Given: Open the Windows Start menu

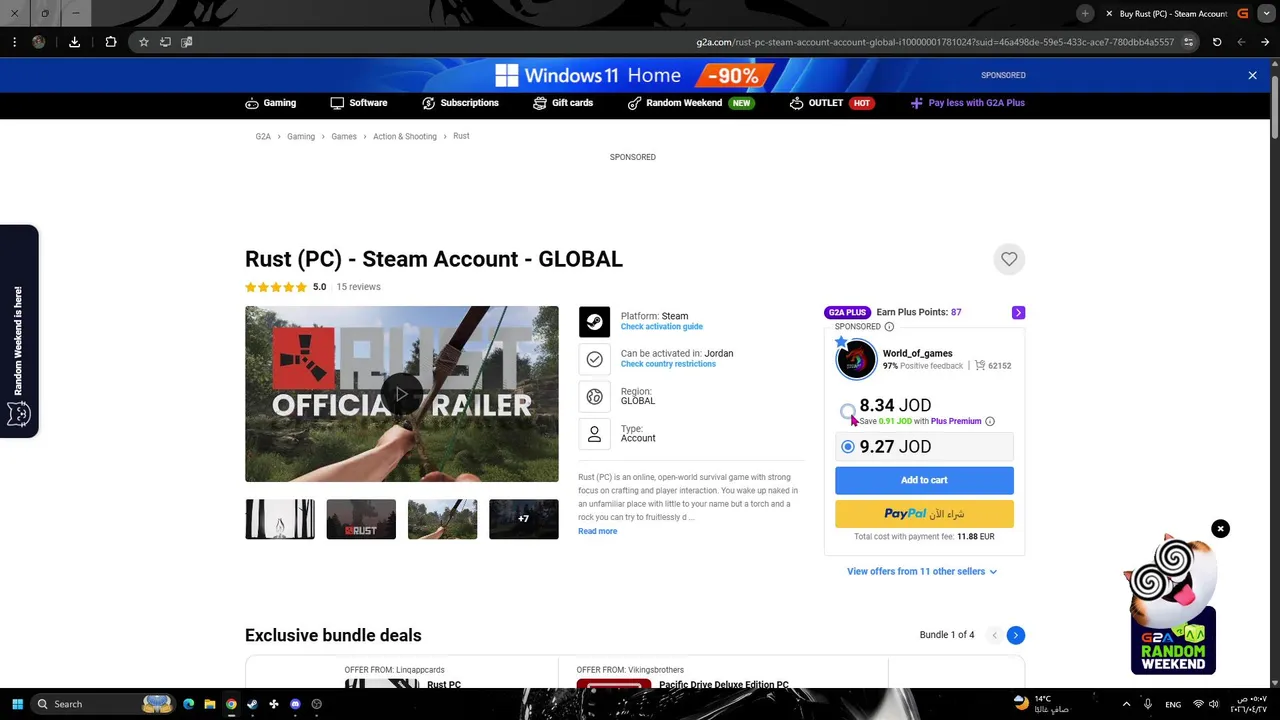Looking at the screenshot, I should click(x=16, y=704).
